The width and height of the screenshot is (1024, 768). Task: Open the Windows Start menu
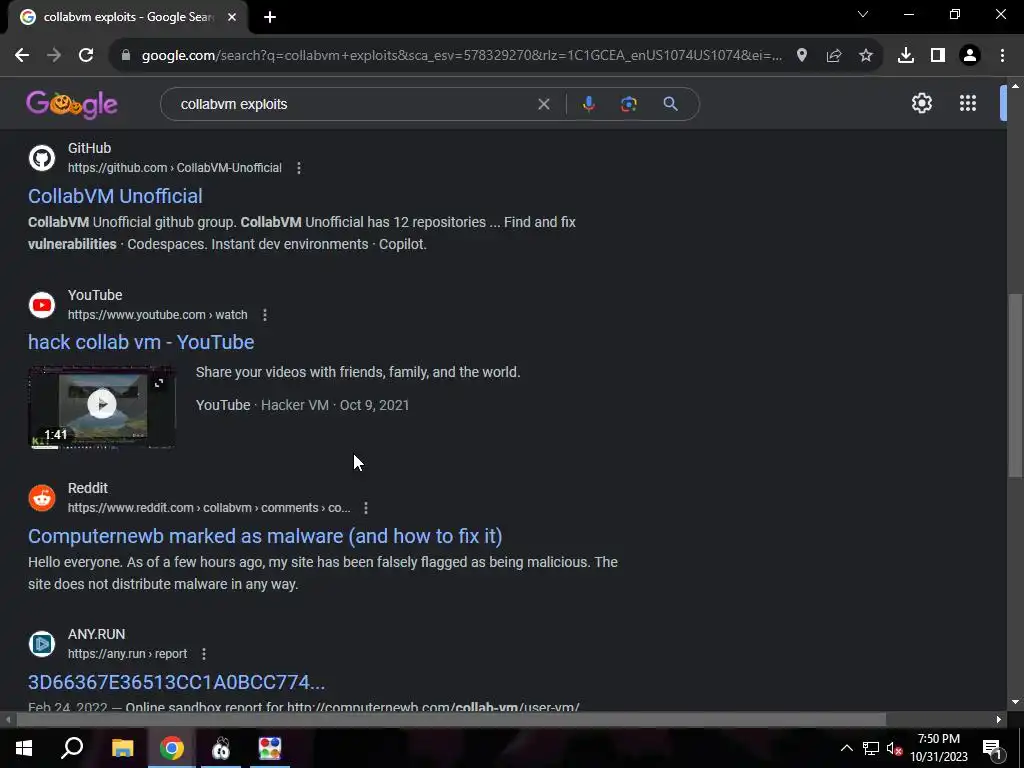pyautogui.click(x=24, y=748)
